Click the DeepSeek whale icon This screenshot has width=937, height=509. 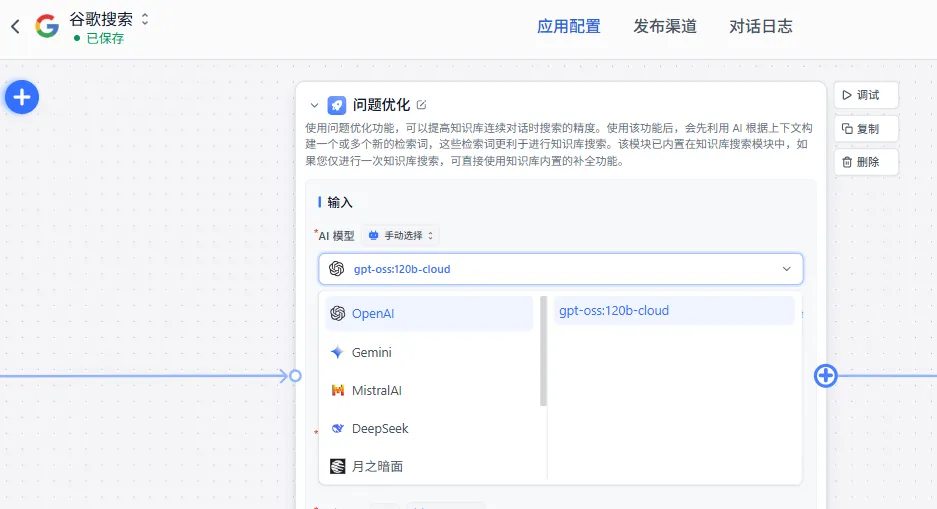pyautogui.click(x=338, y=428)
